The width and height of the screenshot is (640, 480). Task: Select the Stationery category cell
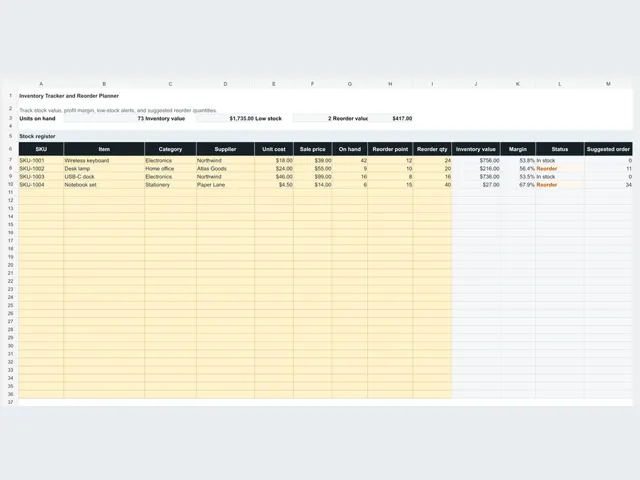click(x=170, y=185)
